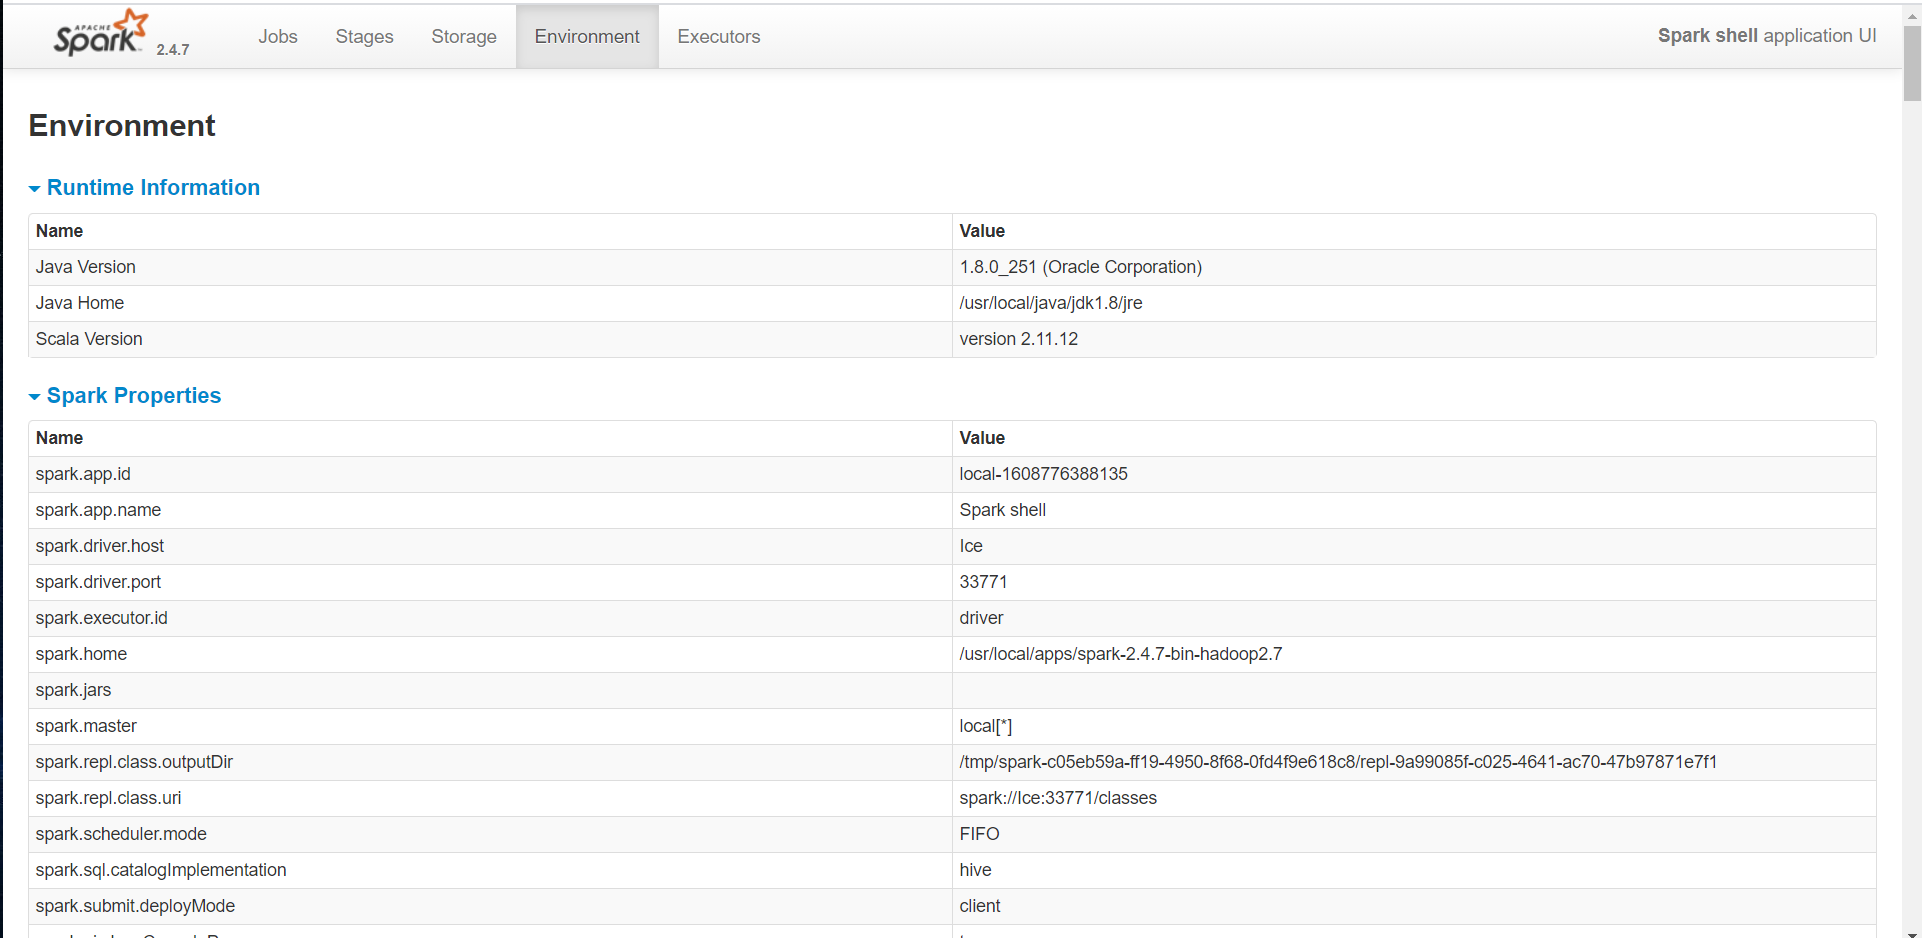Image resolution: width=1922 pixels, height=938 pixels.
Task: Select the Environment tab
Action: [x=587, y=36]
